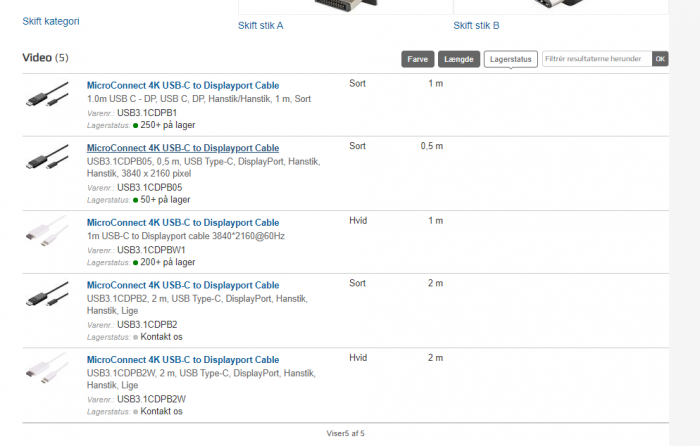Viewport: 700px width, 446px height.
Task: Click Kontakt os for USB3.1CDPB2
Action: click(162, 337)
